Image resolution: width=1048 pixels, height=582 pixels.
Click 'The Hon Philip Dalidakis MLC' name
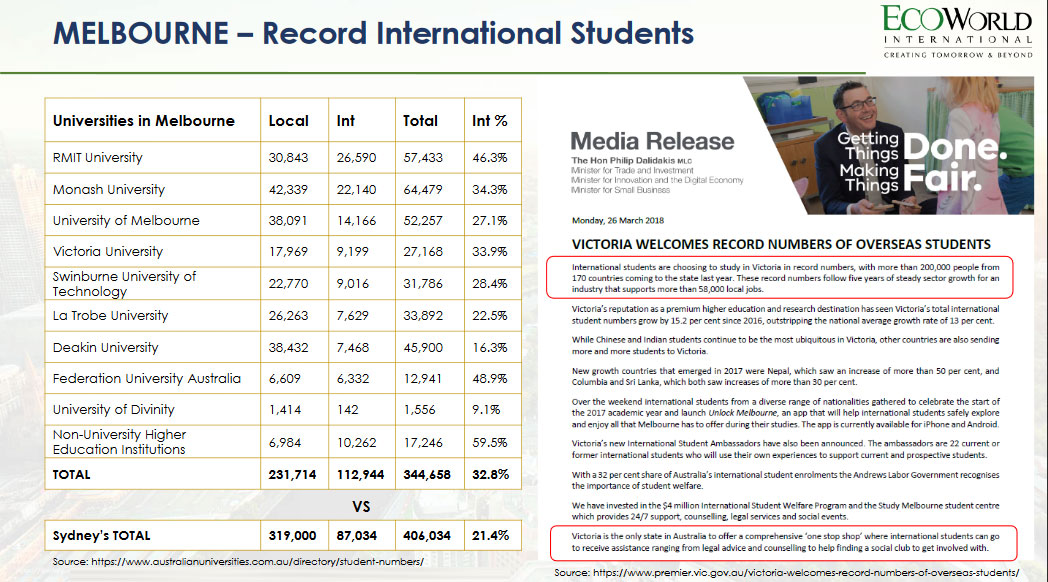(x=632, y=160)
